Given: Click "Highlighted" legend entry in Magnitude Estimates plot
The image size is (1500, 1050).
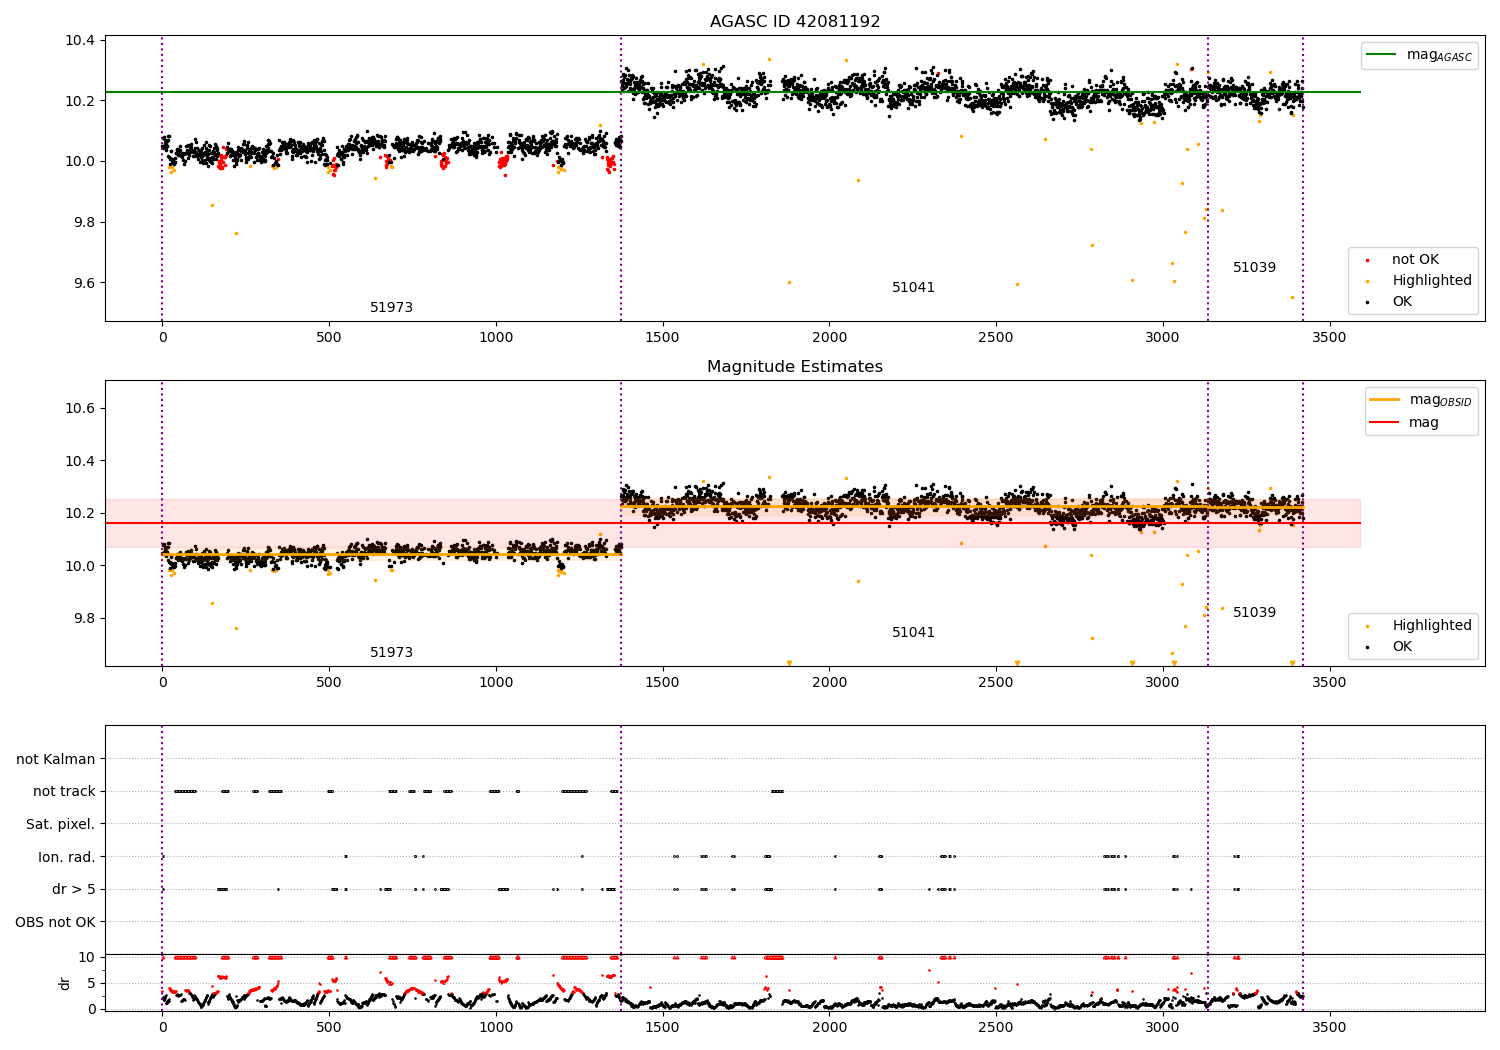Looking at the screenshot, I should [1420, 626].
